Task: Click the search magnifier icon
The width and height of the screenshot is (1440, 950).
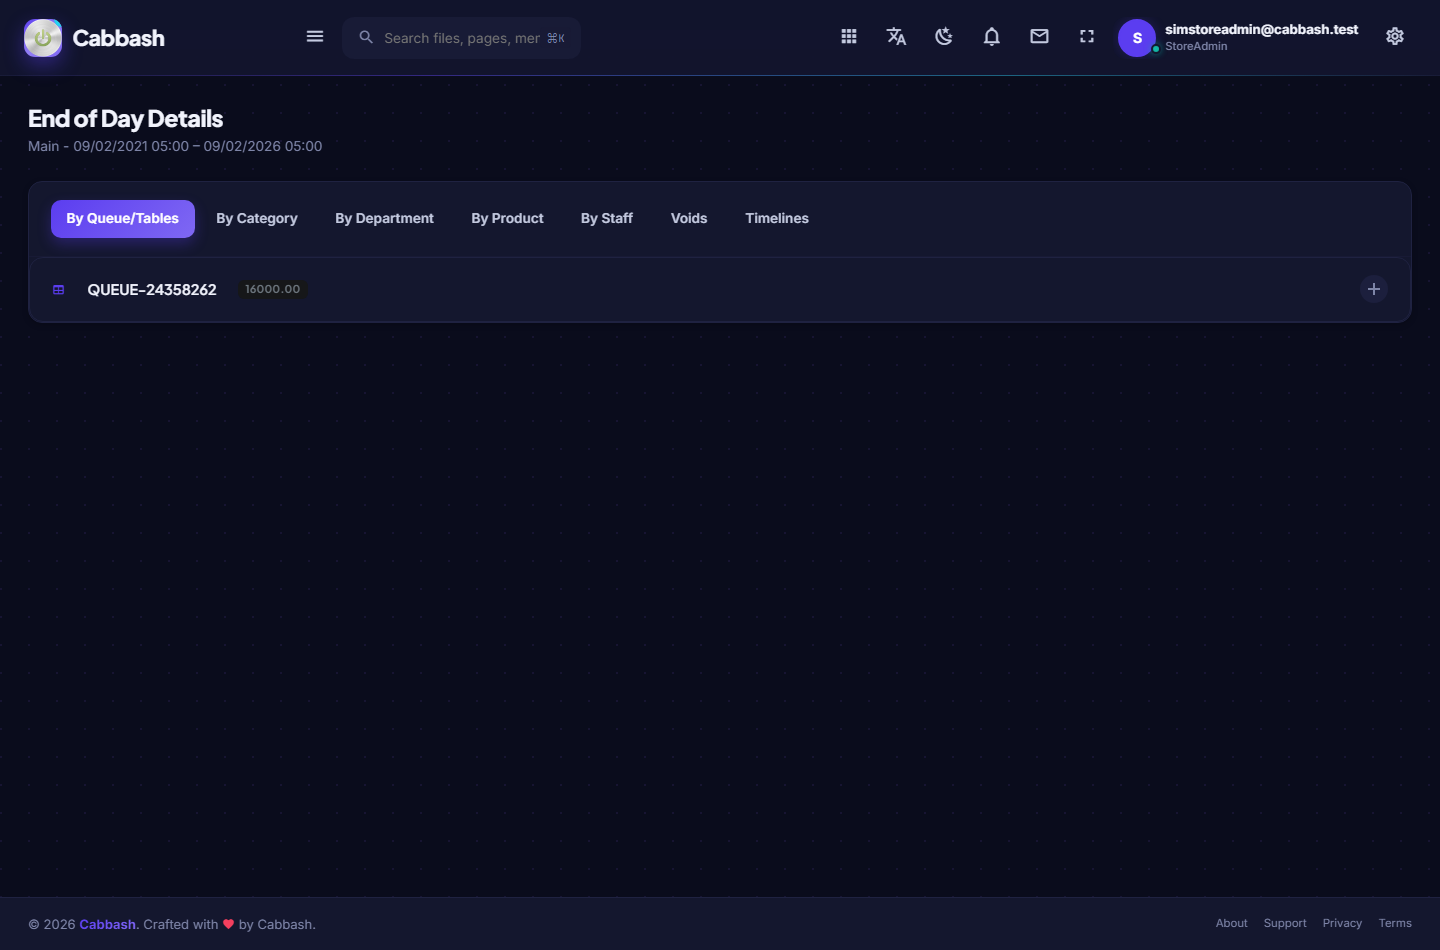Action: (x=366, y=37)
